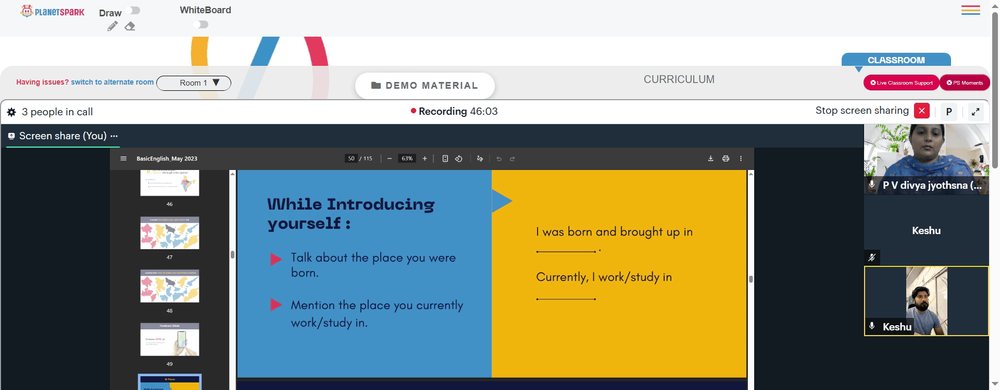Screen dimensions: 1000x390
Task: Click BasicEnglish_May 2023 file title
Action: coord(168,159)
